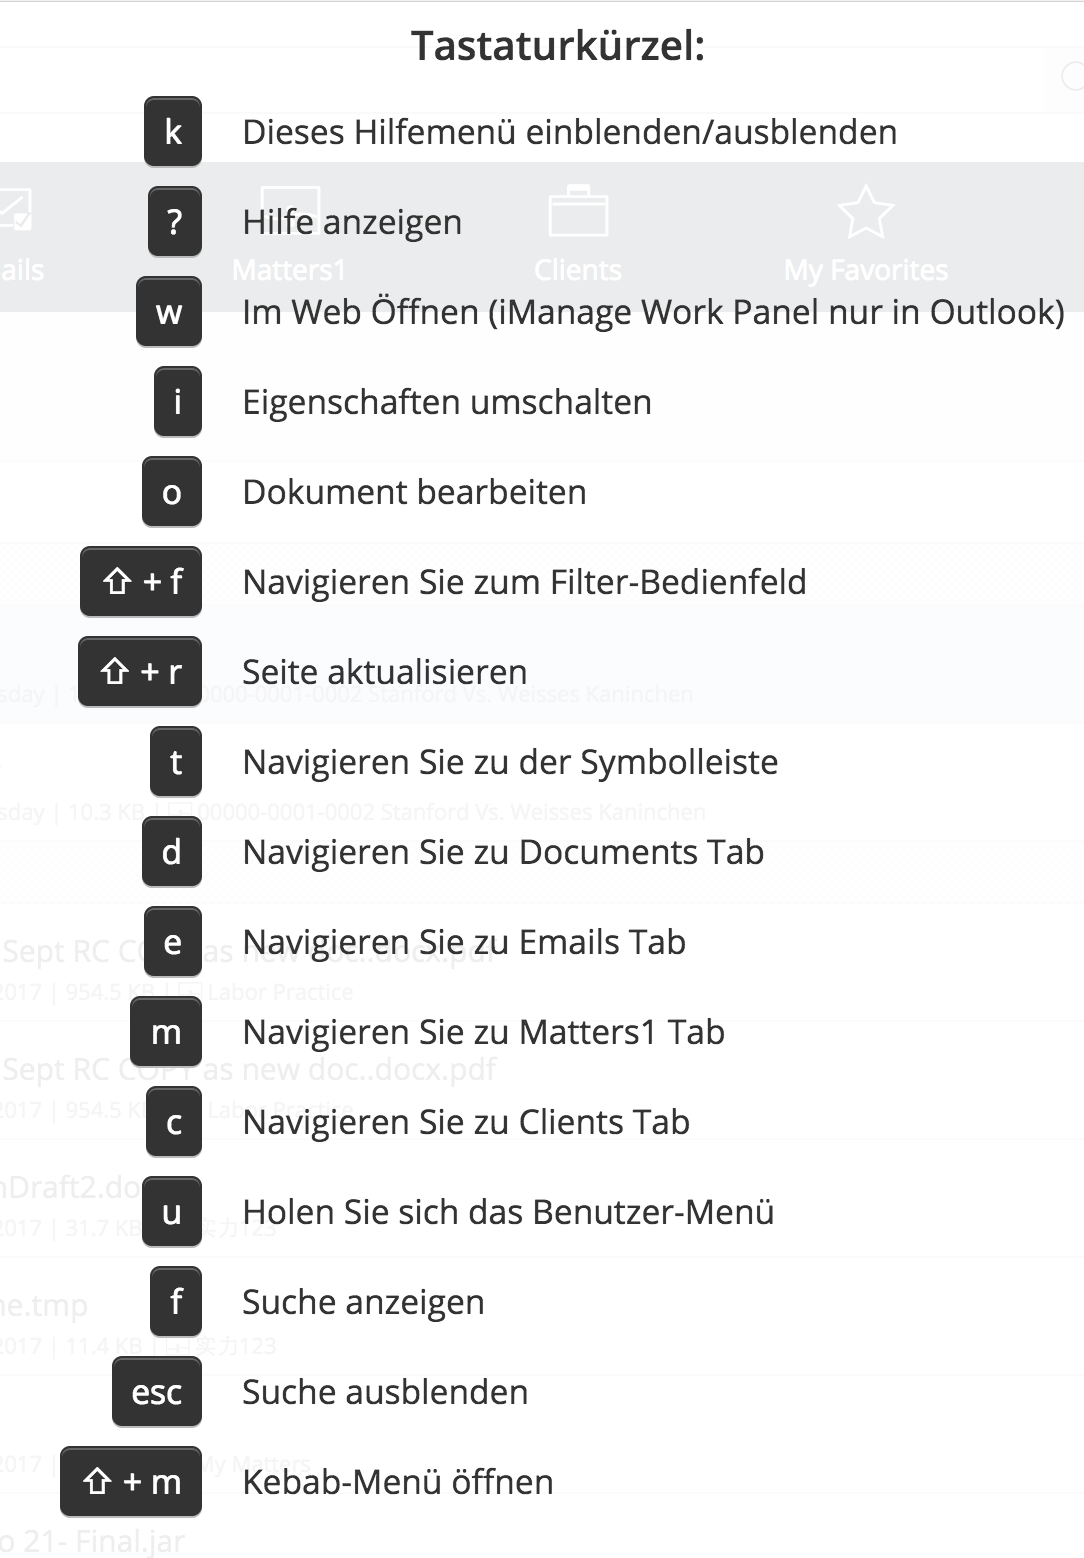This screenshot has height=1558, width=1084.
Task: Toggle the 't' Symbolleiste shortcut key
Action: point(176,762)
